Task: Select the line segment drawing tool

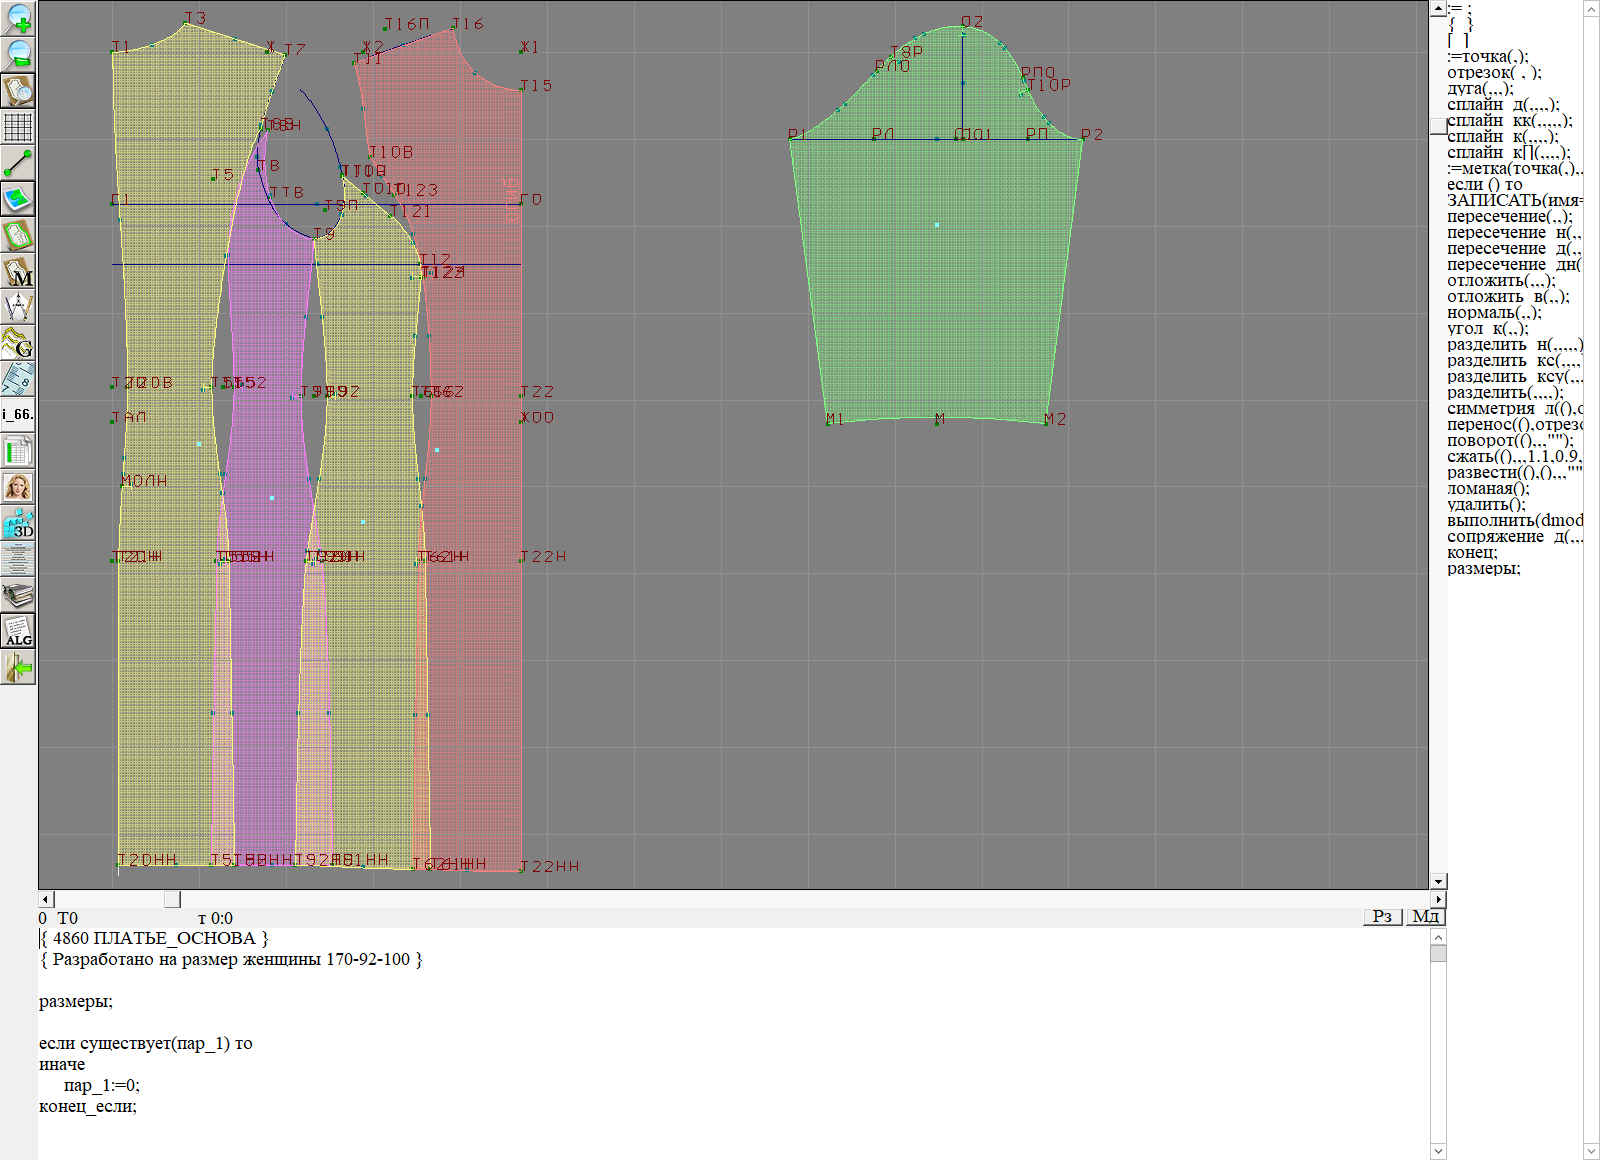Action: (18, 163)
